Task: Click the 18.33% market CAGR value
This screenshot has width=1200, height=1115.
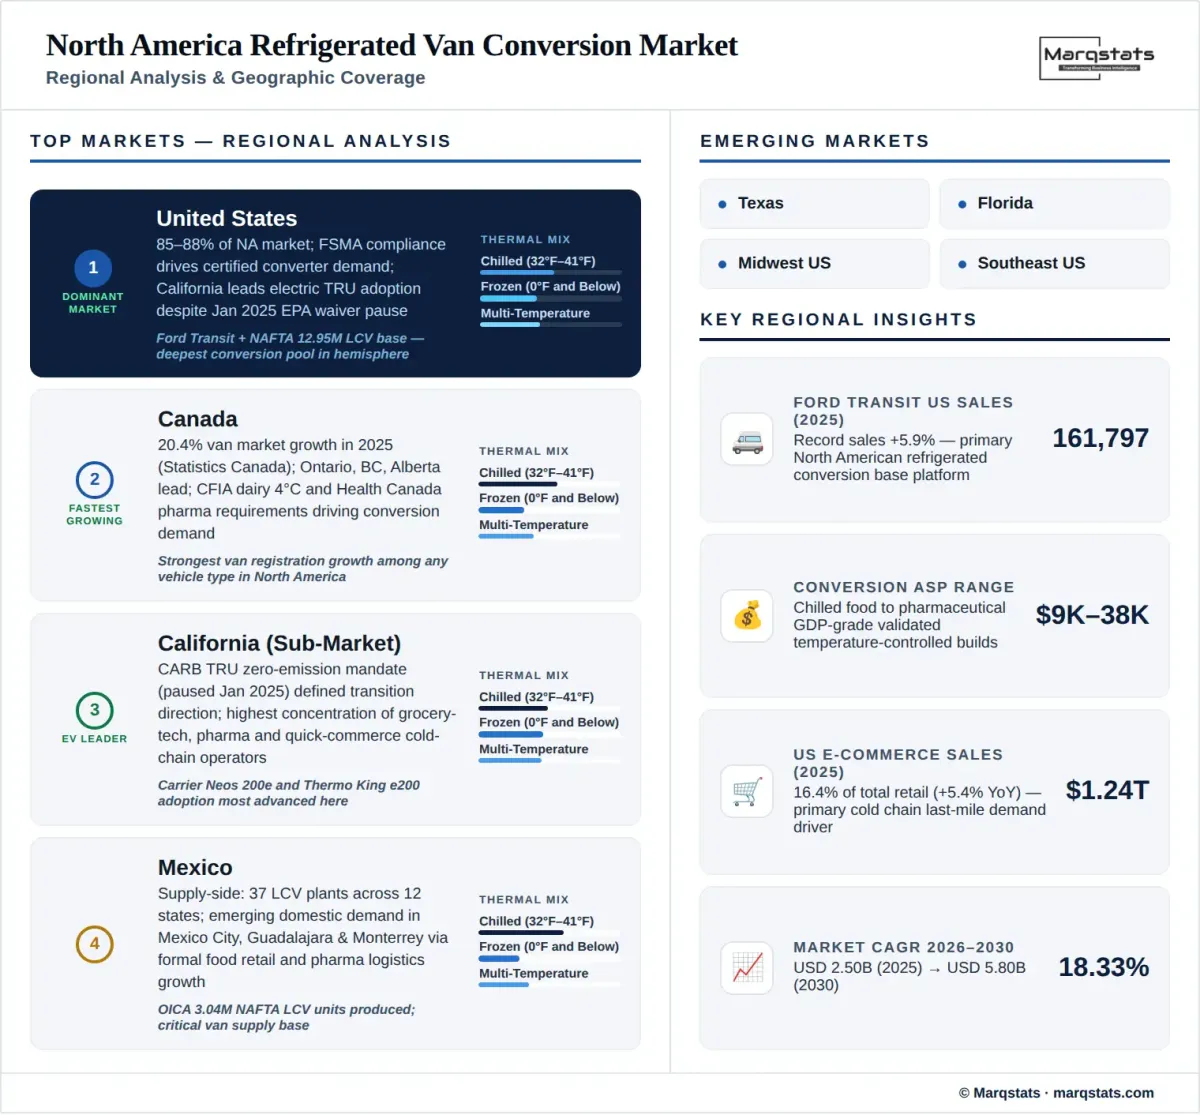Action: (x=1104, y=967)
